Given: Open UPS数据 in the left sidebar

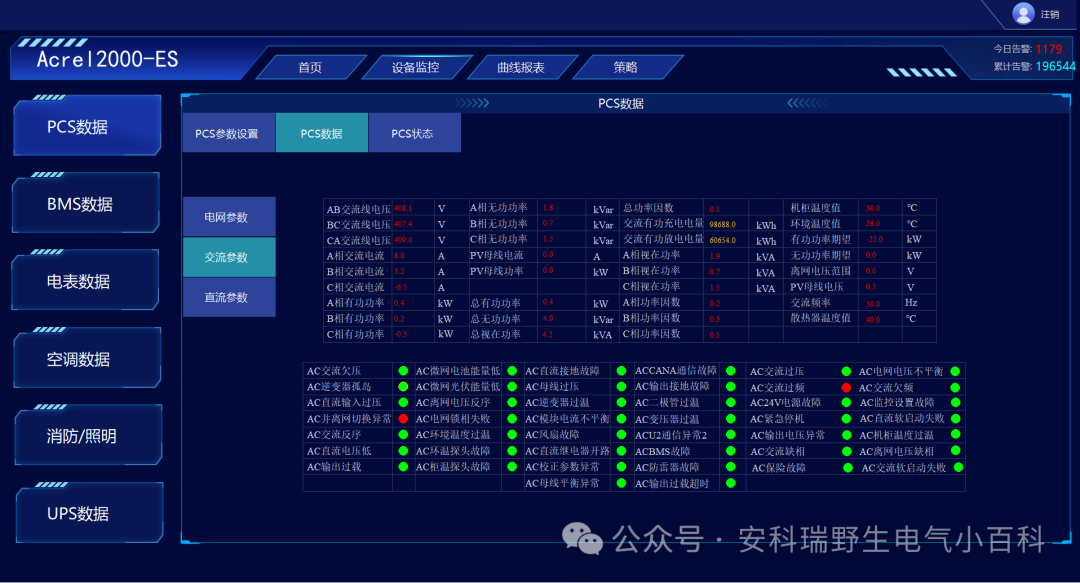Looking at the screenshot, I should 90,513.
